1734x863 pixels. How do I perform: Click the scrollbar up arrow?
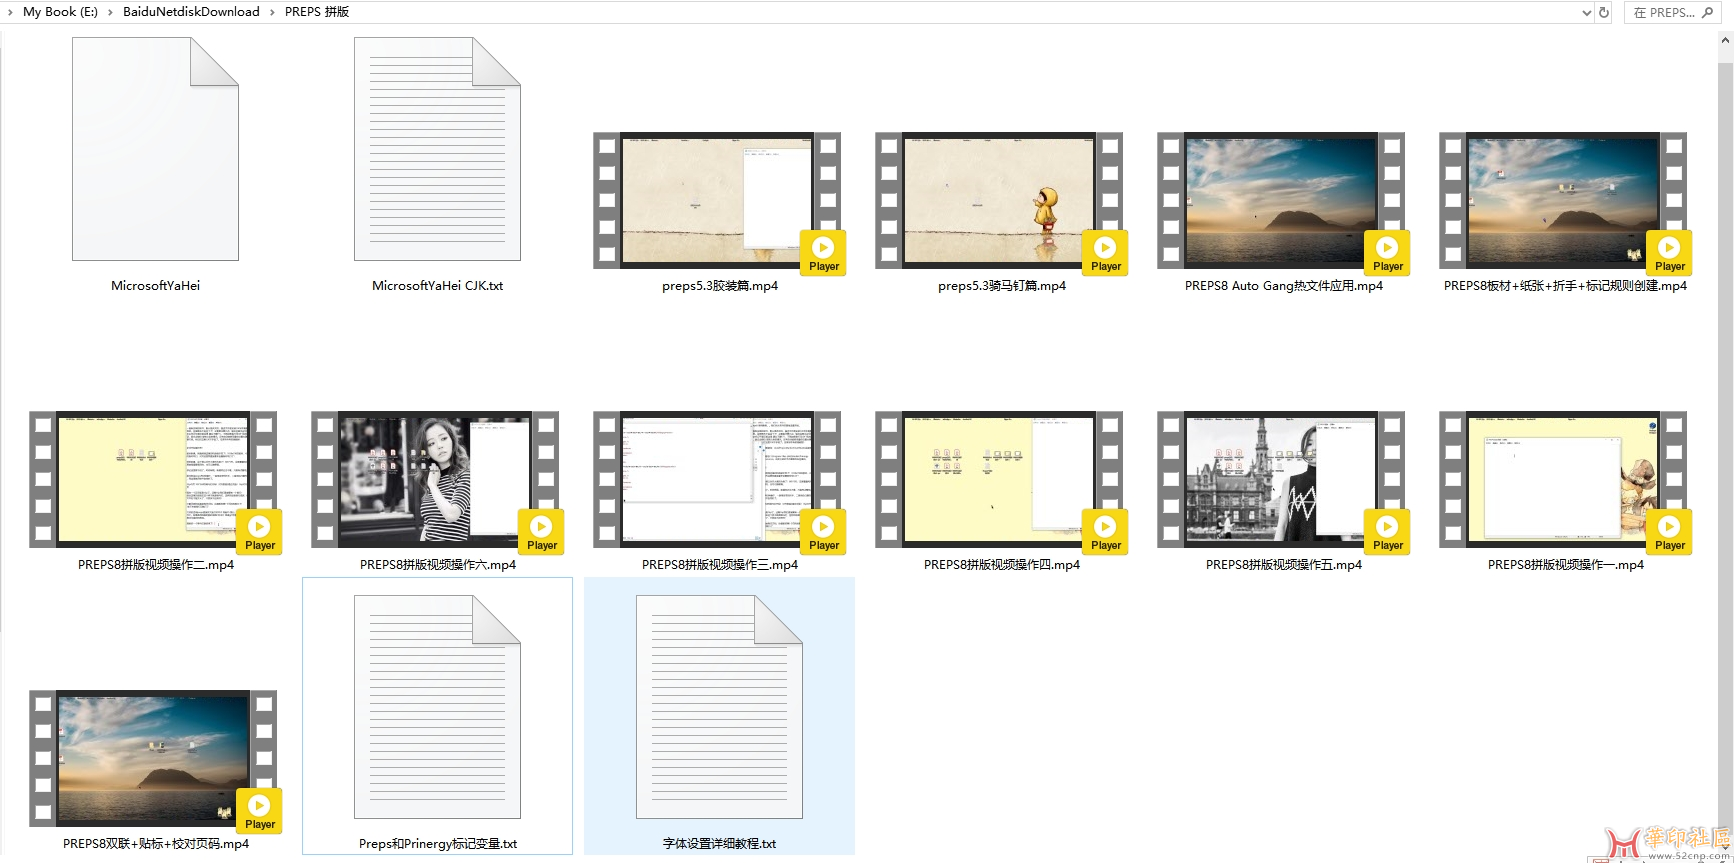(x=1725, y=41)
